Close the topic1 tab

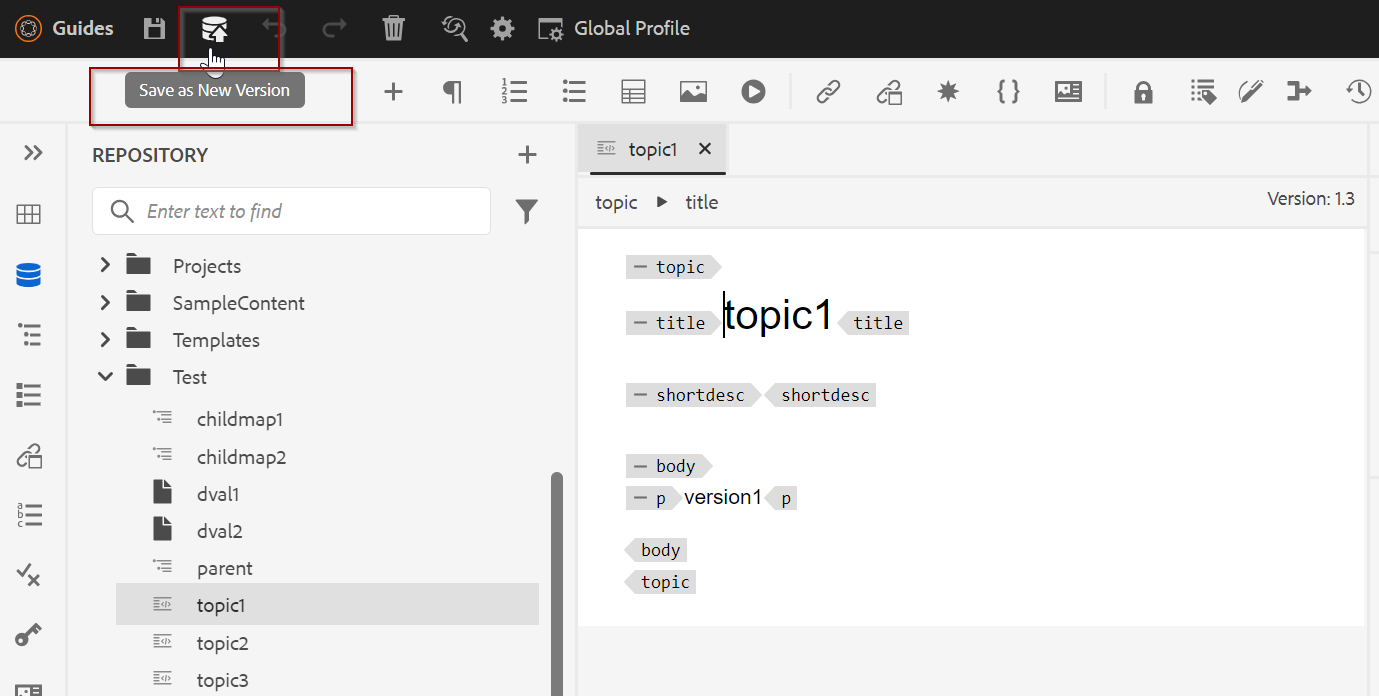click(705, 148)
